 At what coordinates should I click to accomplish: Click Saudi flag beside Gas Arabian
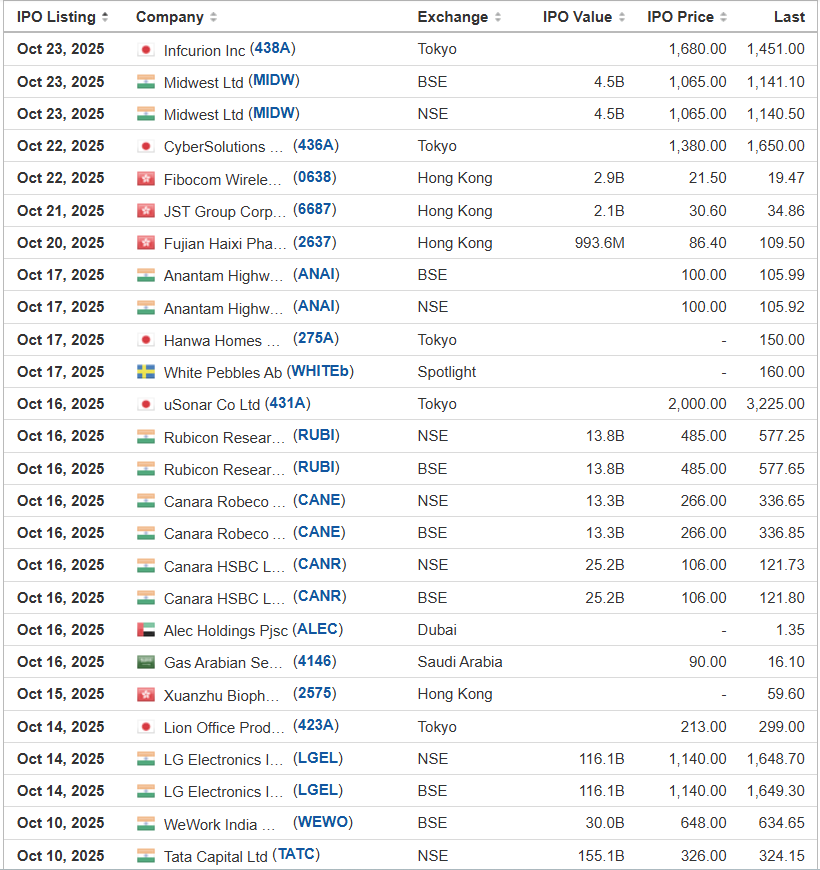pyautogui.click(x=146, y=662)
